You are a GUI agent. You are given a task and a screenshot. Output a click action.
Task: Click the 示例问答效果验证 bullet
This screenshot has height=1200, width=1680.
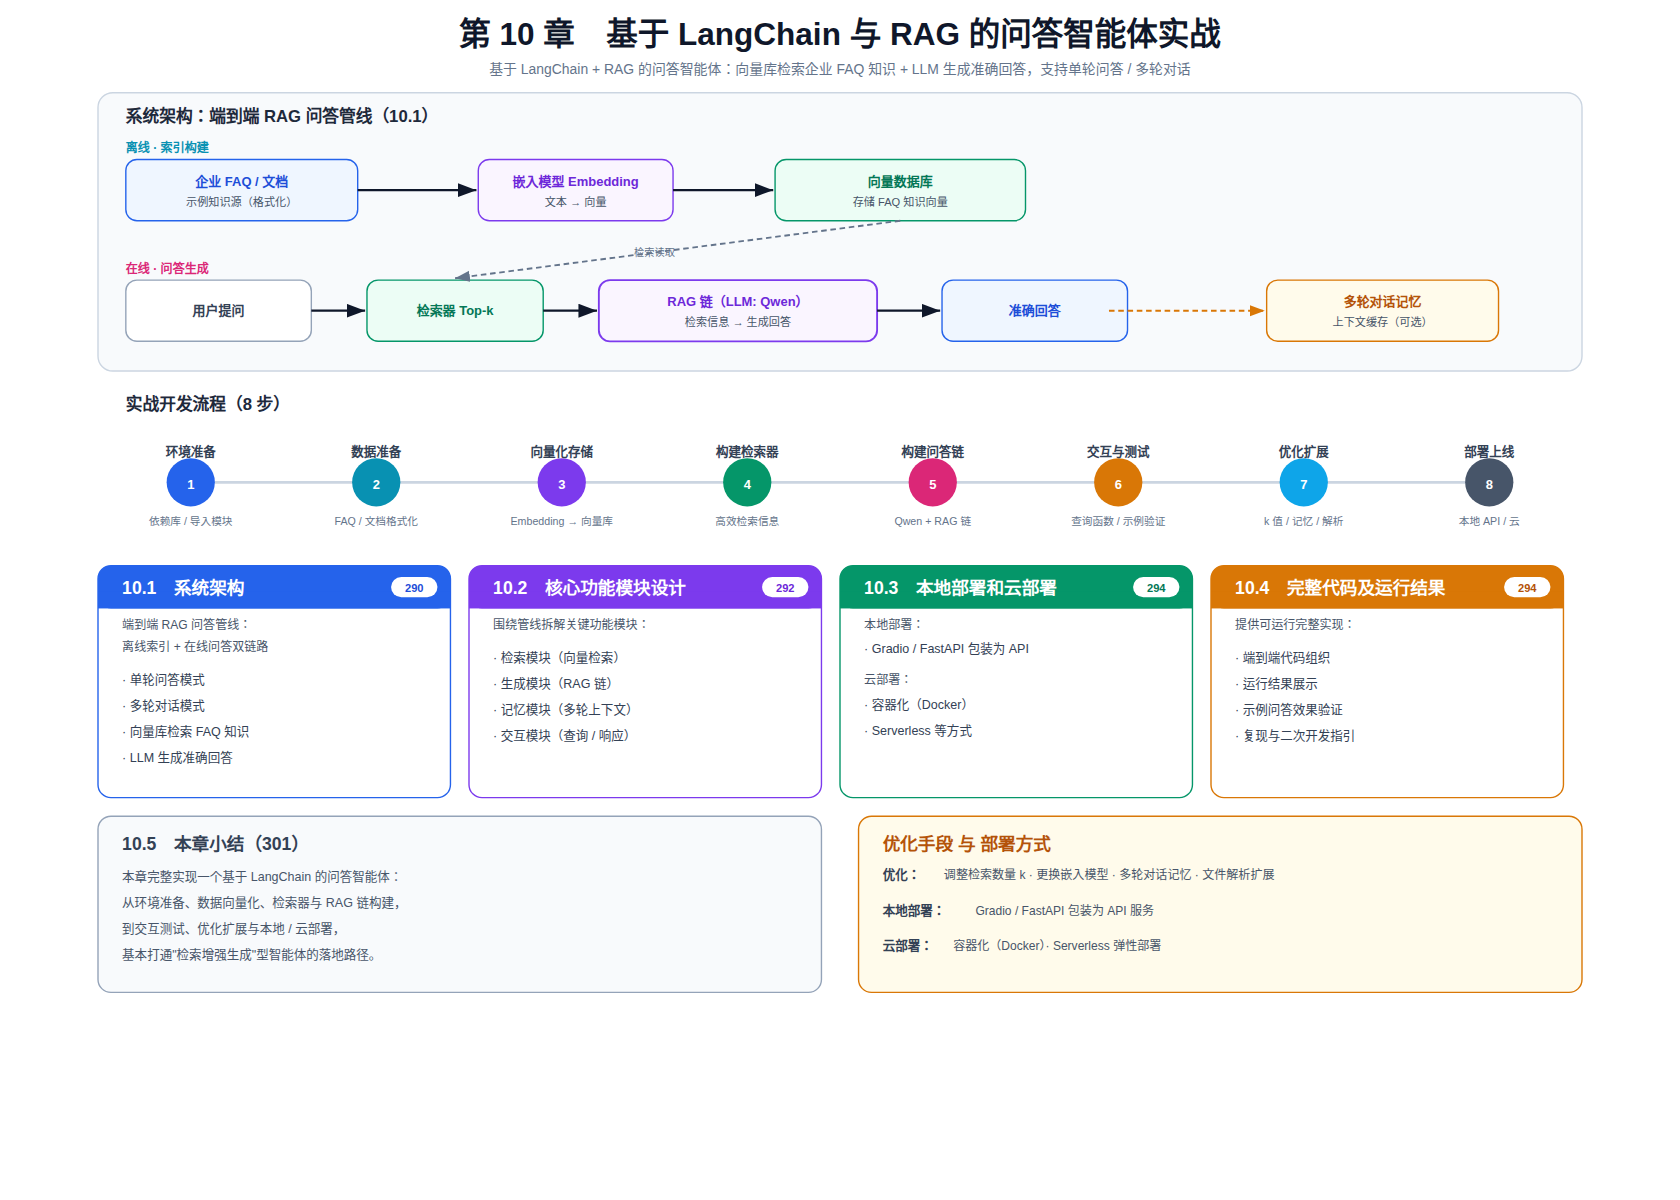click(x=1289, y=710)
